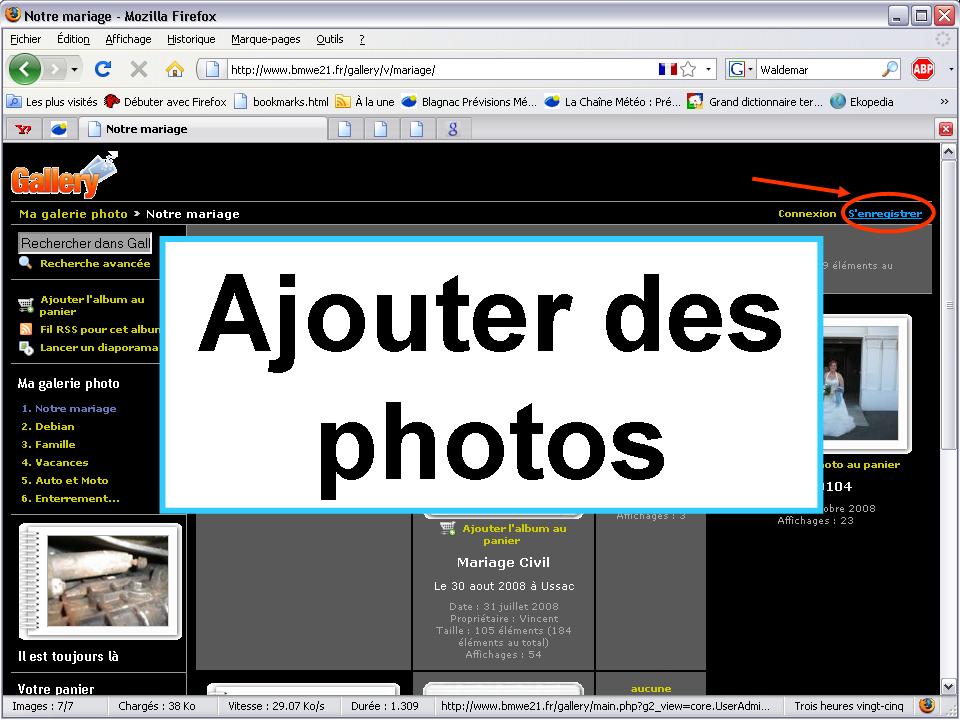Open the Debian album link
Image resolution: width=960 pixels, height=720 pixels.
point(54,426)
